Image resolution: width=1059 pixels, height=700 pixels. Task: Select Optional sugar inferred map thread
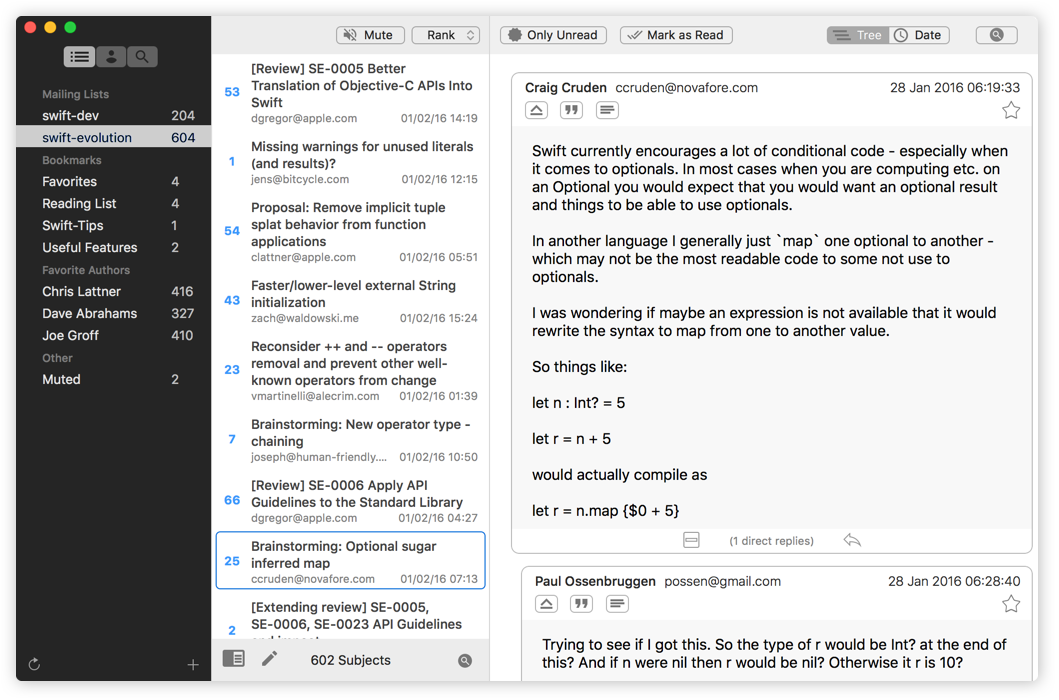tap(351, 561)
